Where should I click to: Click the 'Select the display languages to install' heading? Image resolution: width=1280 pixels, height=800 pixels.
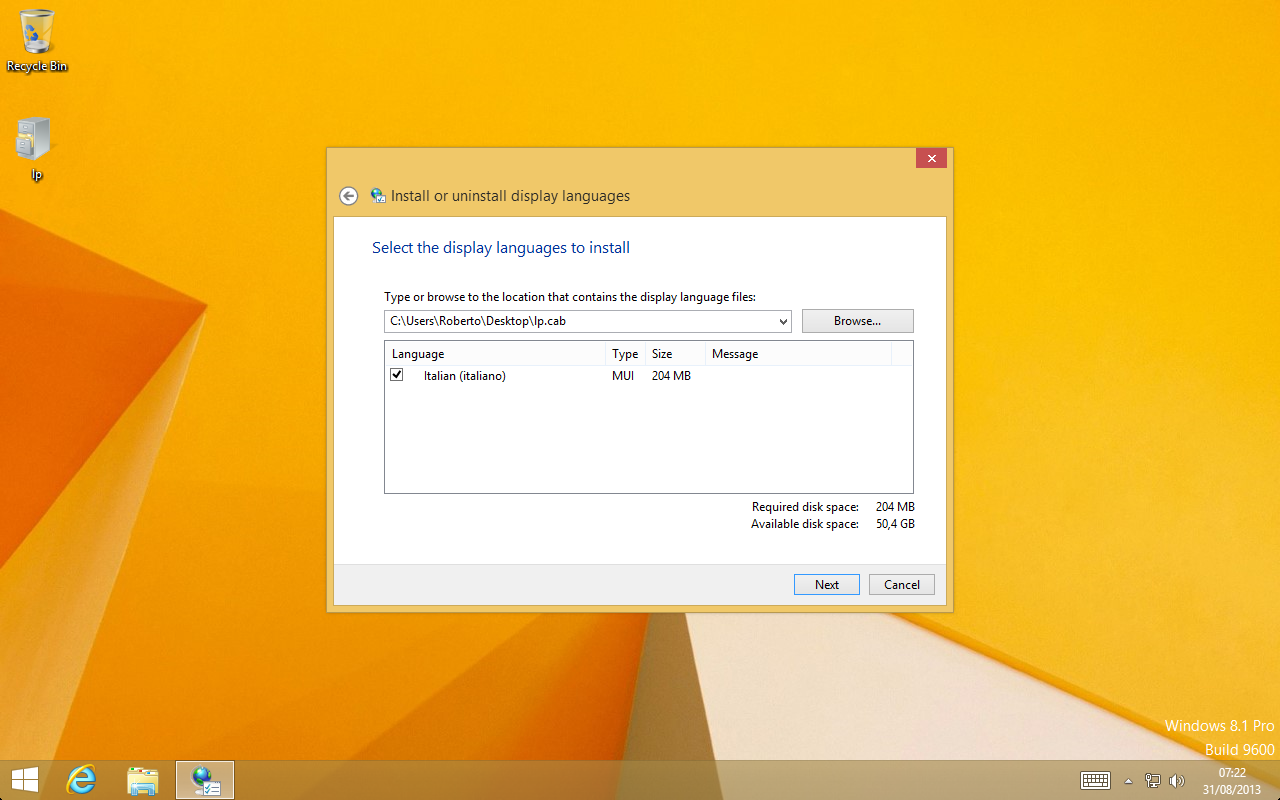501,248
